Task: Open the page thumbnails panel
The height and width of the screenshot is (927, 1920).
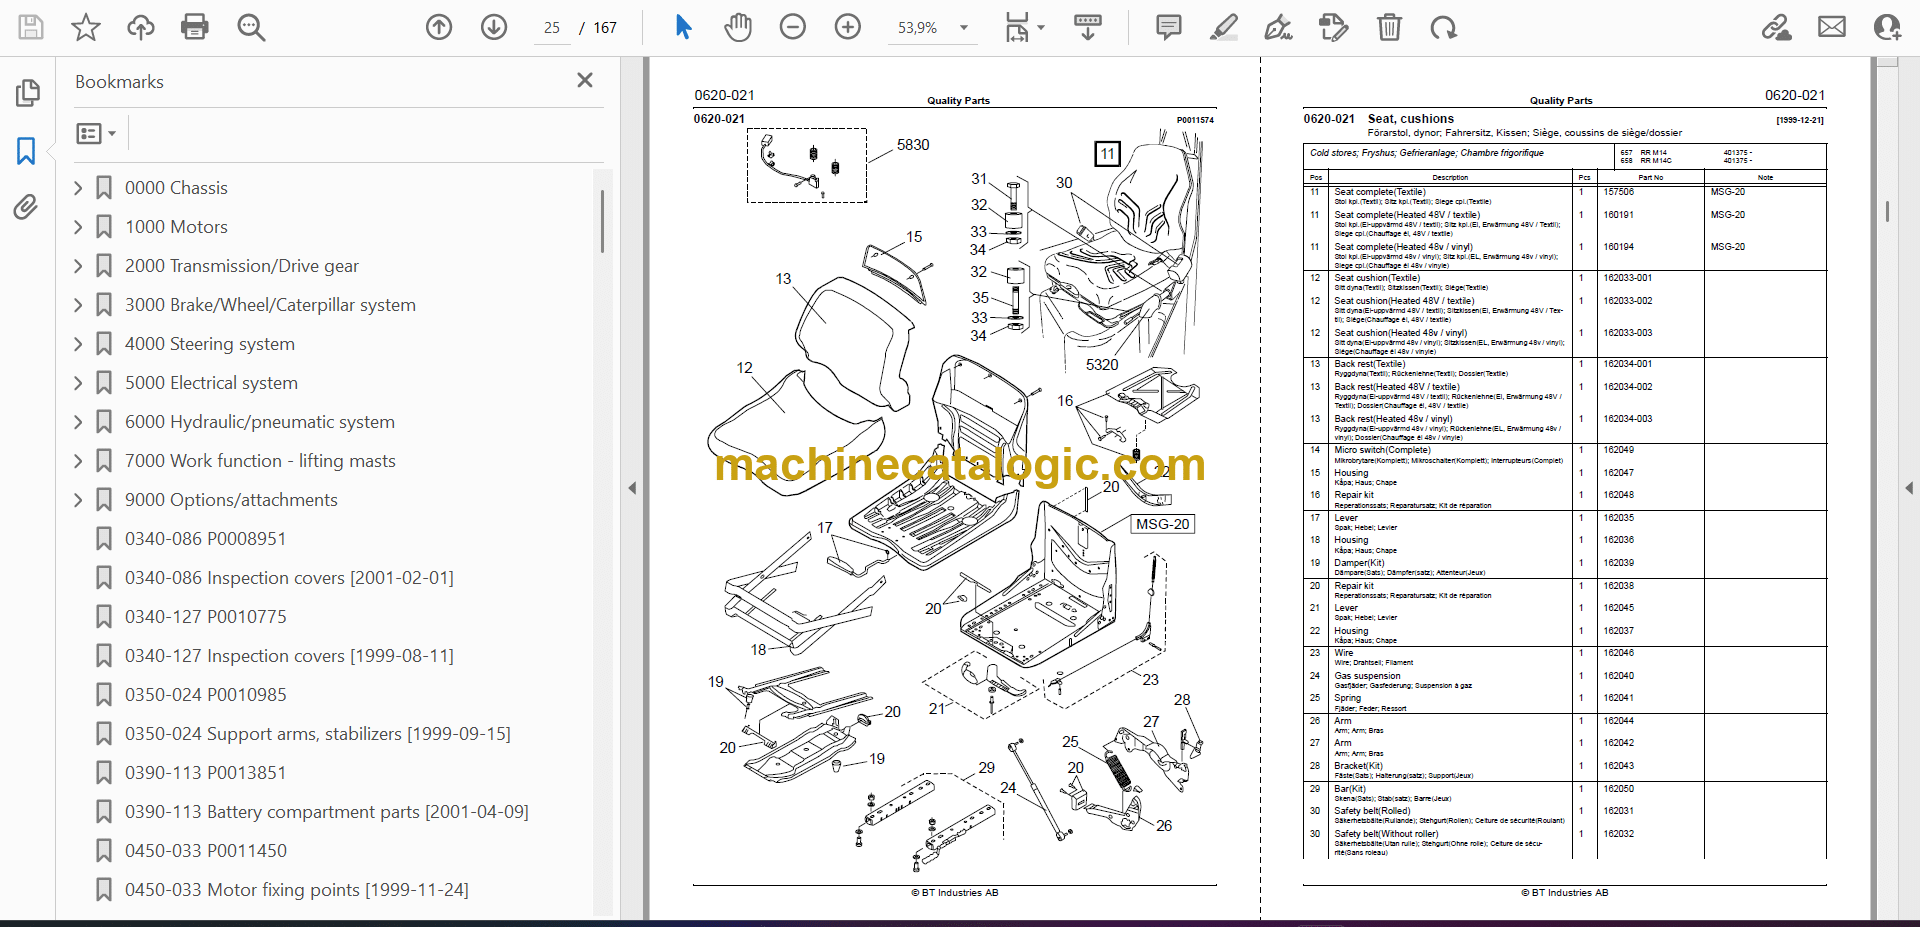Action: point(27,93)
